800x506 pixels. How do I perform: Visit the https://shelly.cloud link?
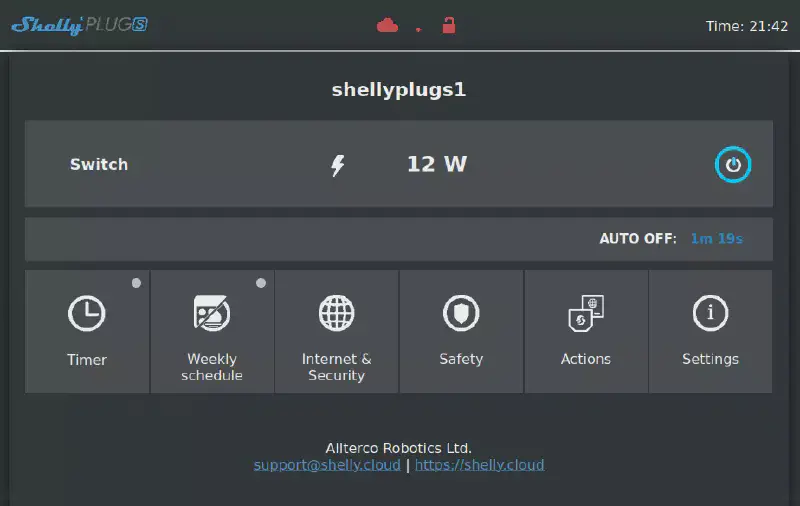[479, 465]
